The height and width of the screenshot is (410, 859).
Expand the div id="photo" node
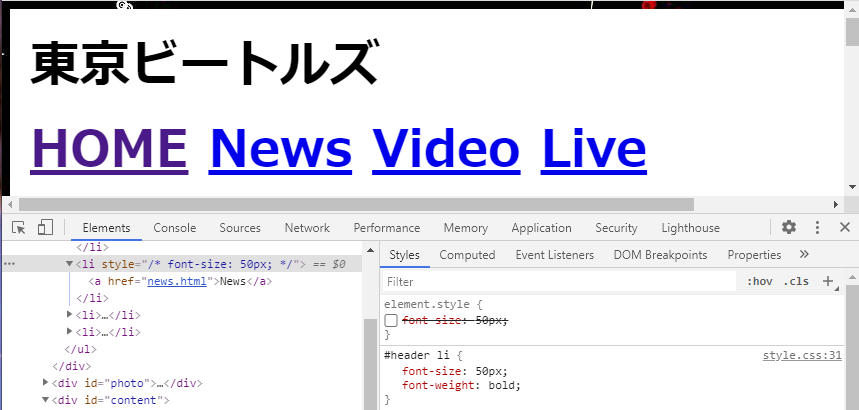click(46, 383)
